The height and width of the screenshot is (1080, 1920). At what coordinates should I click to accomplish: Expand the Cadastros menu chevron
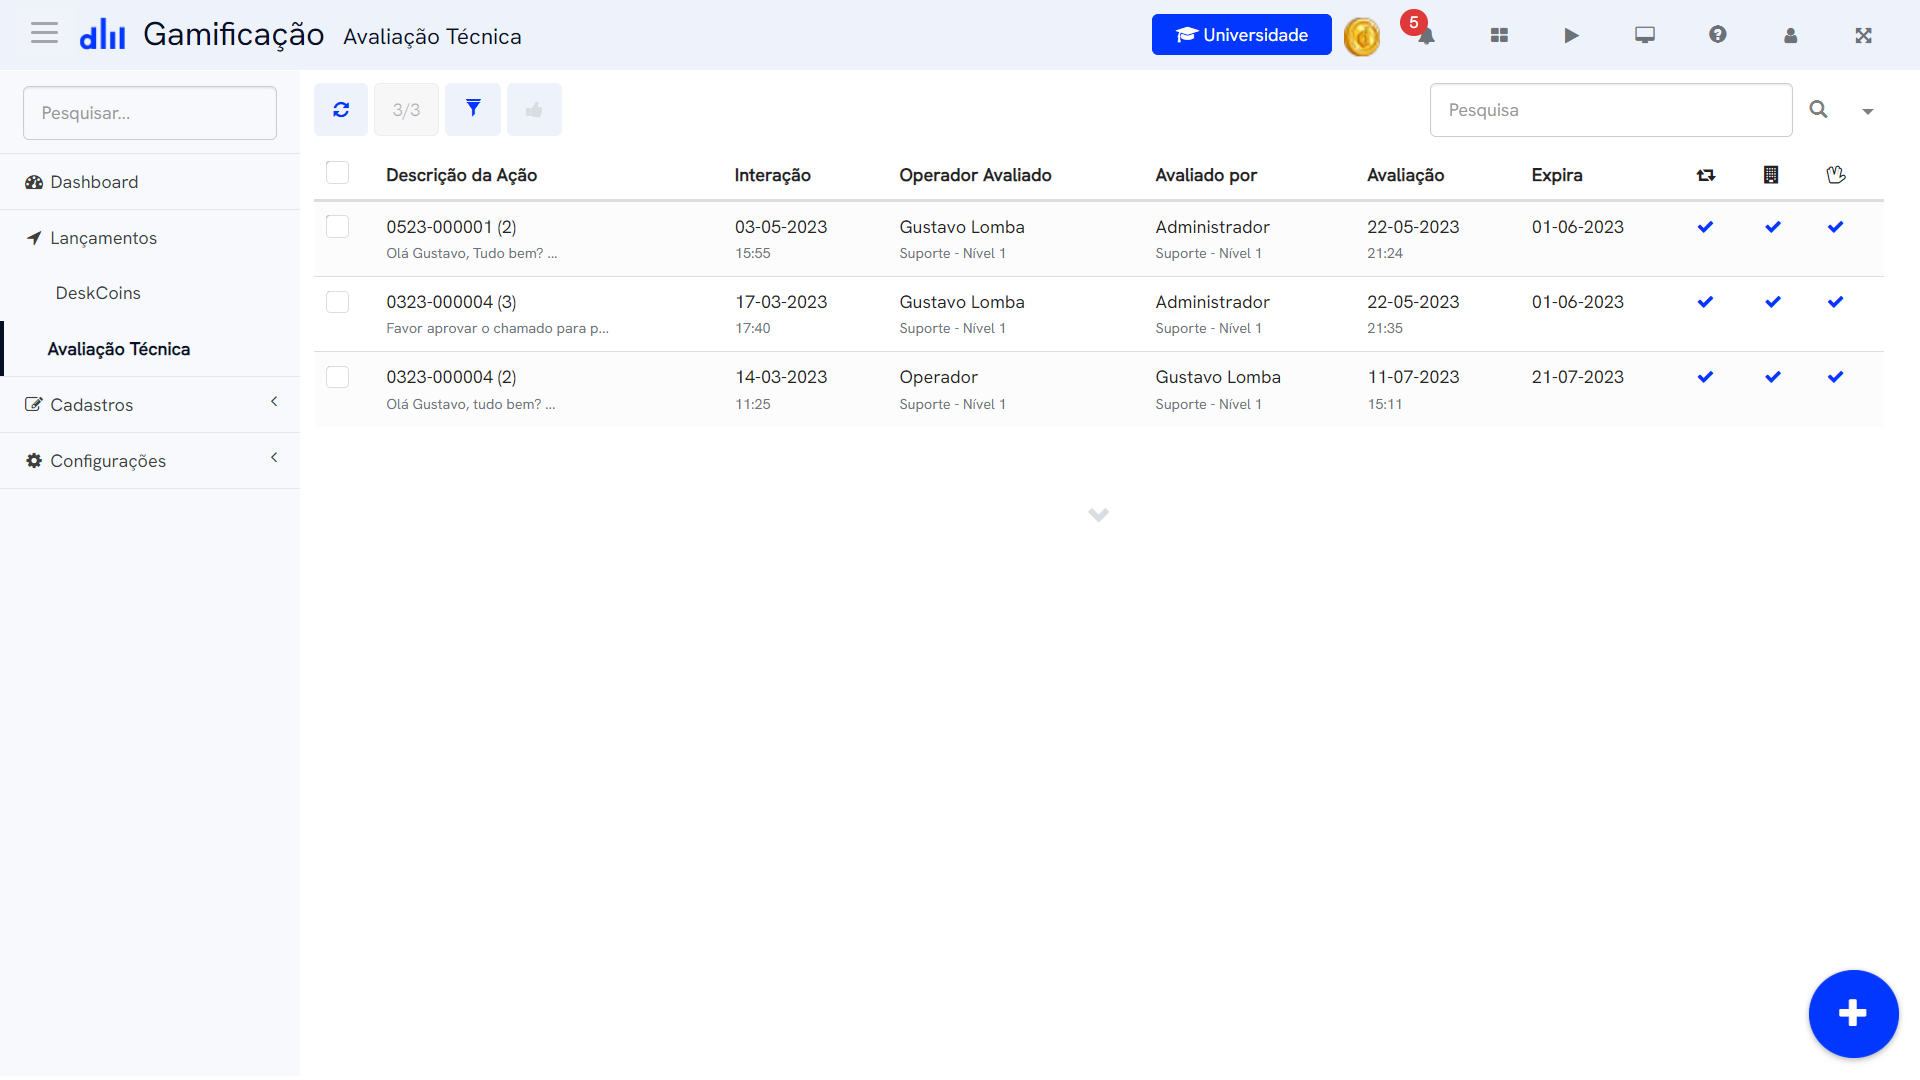click(x=274, y=402)
